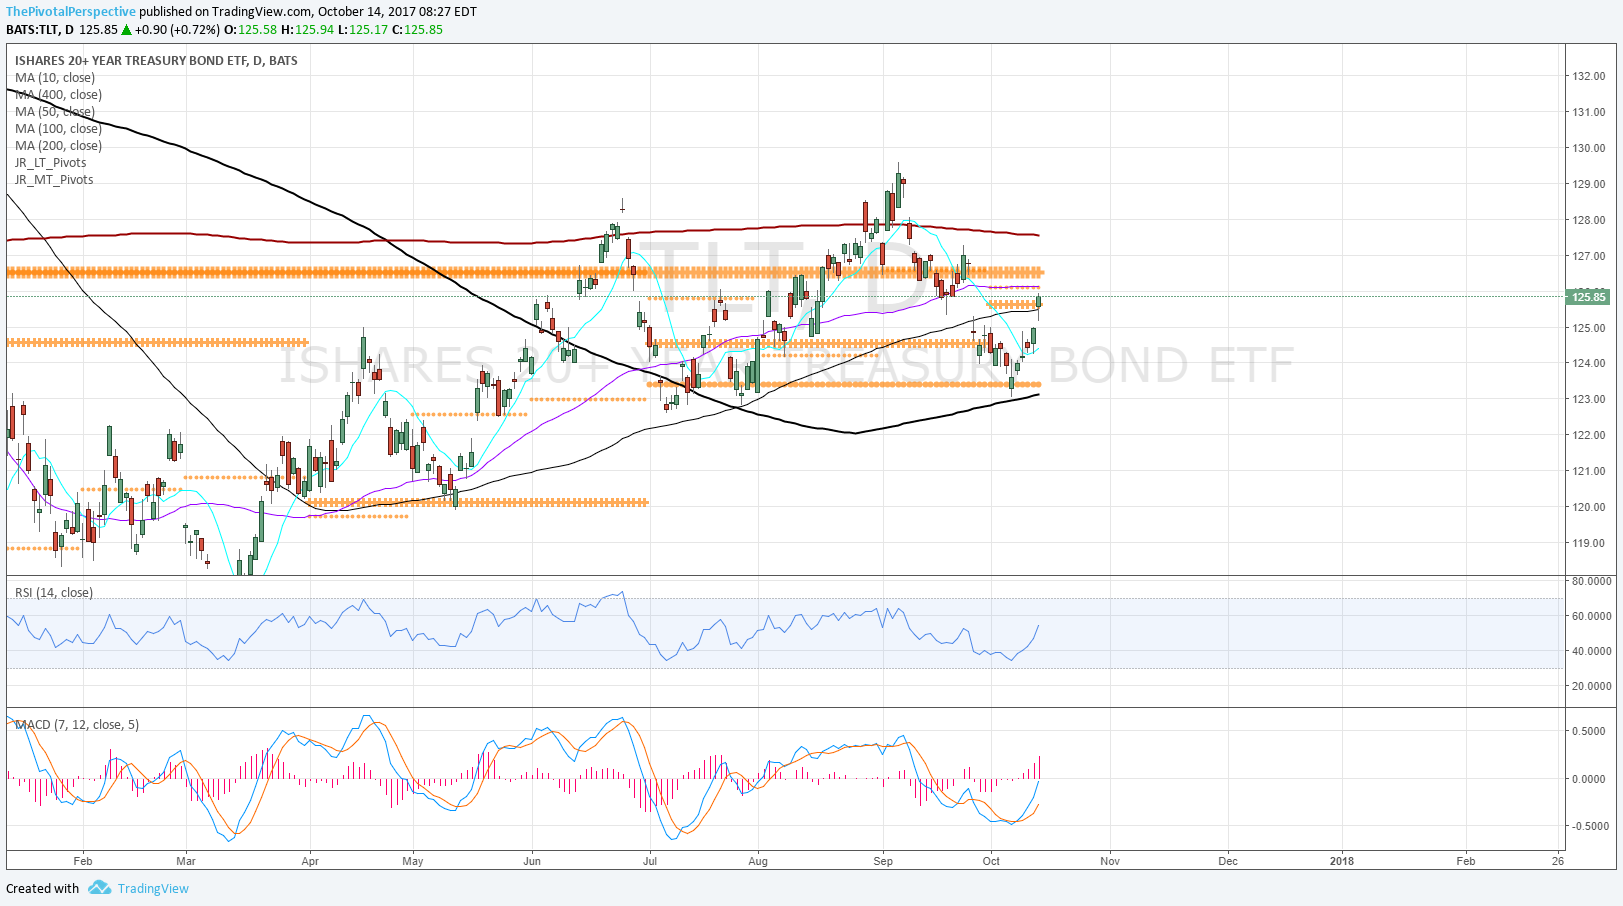The image size is (1623, 906).
Task: Click the Mar label on time axis
Action: 185,860
